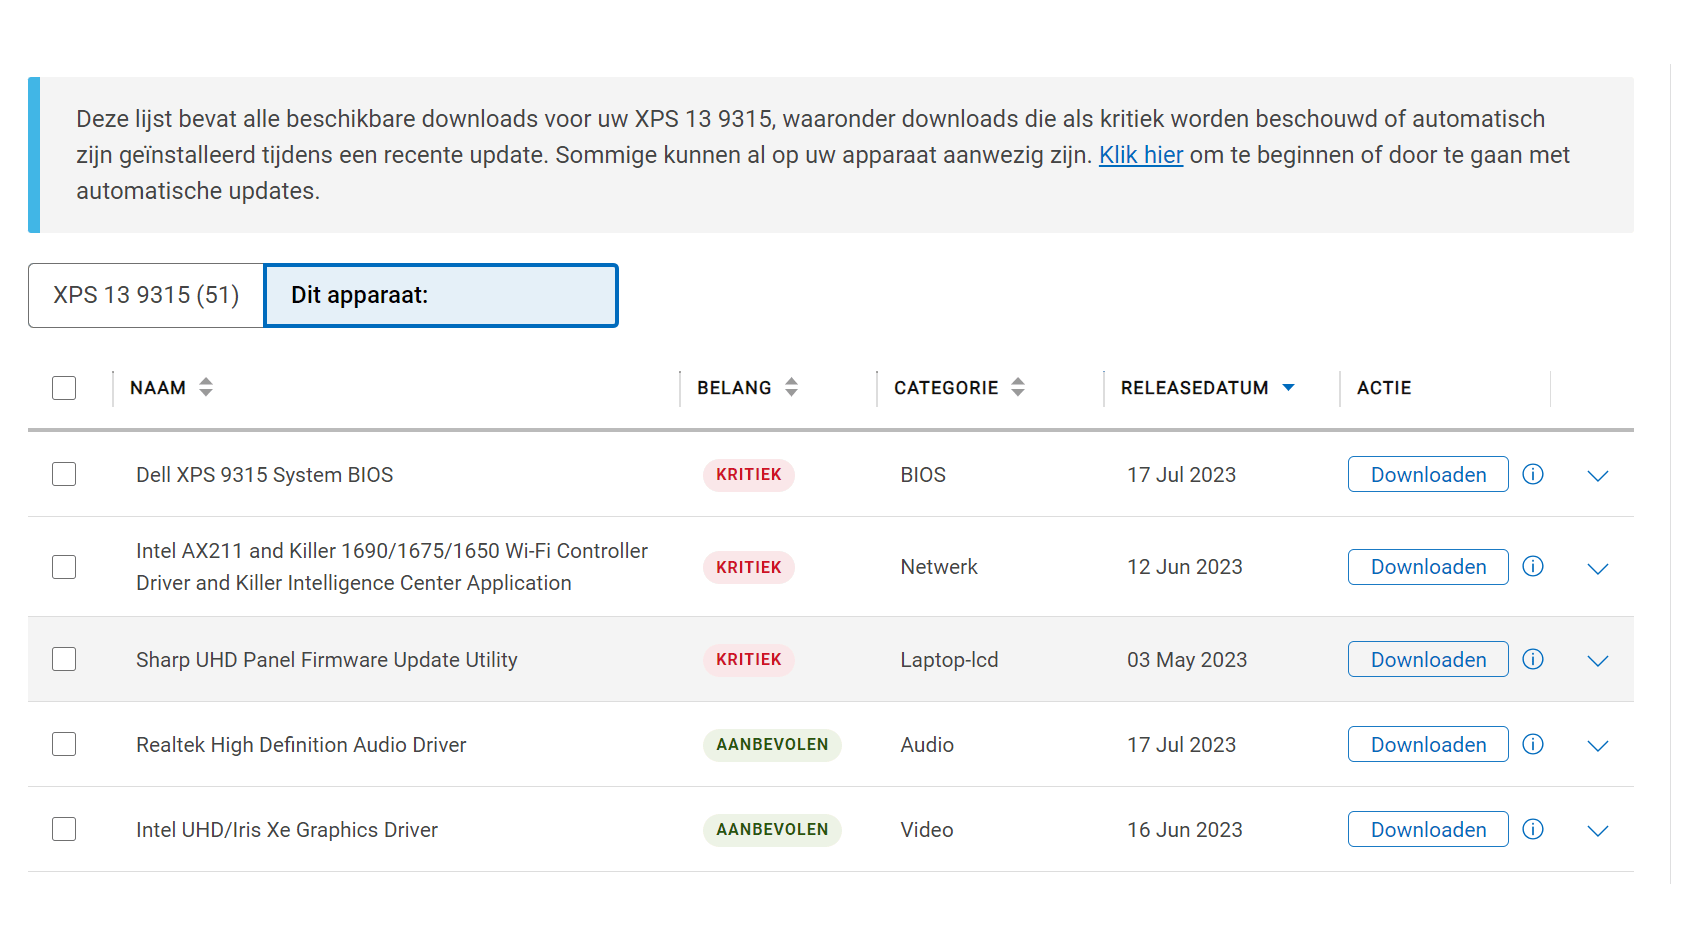Select the Dit apparaat tab
Screen dimensions: 1683x947
[441, 295]
